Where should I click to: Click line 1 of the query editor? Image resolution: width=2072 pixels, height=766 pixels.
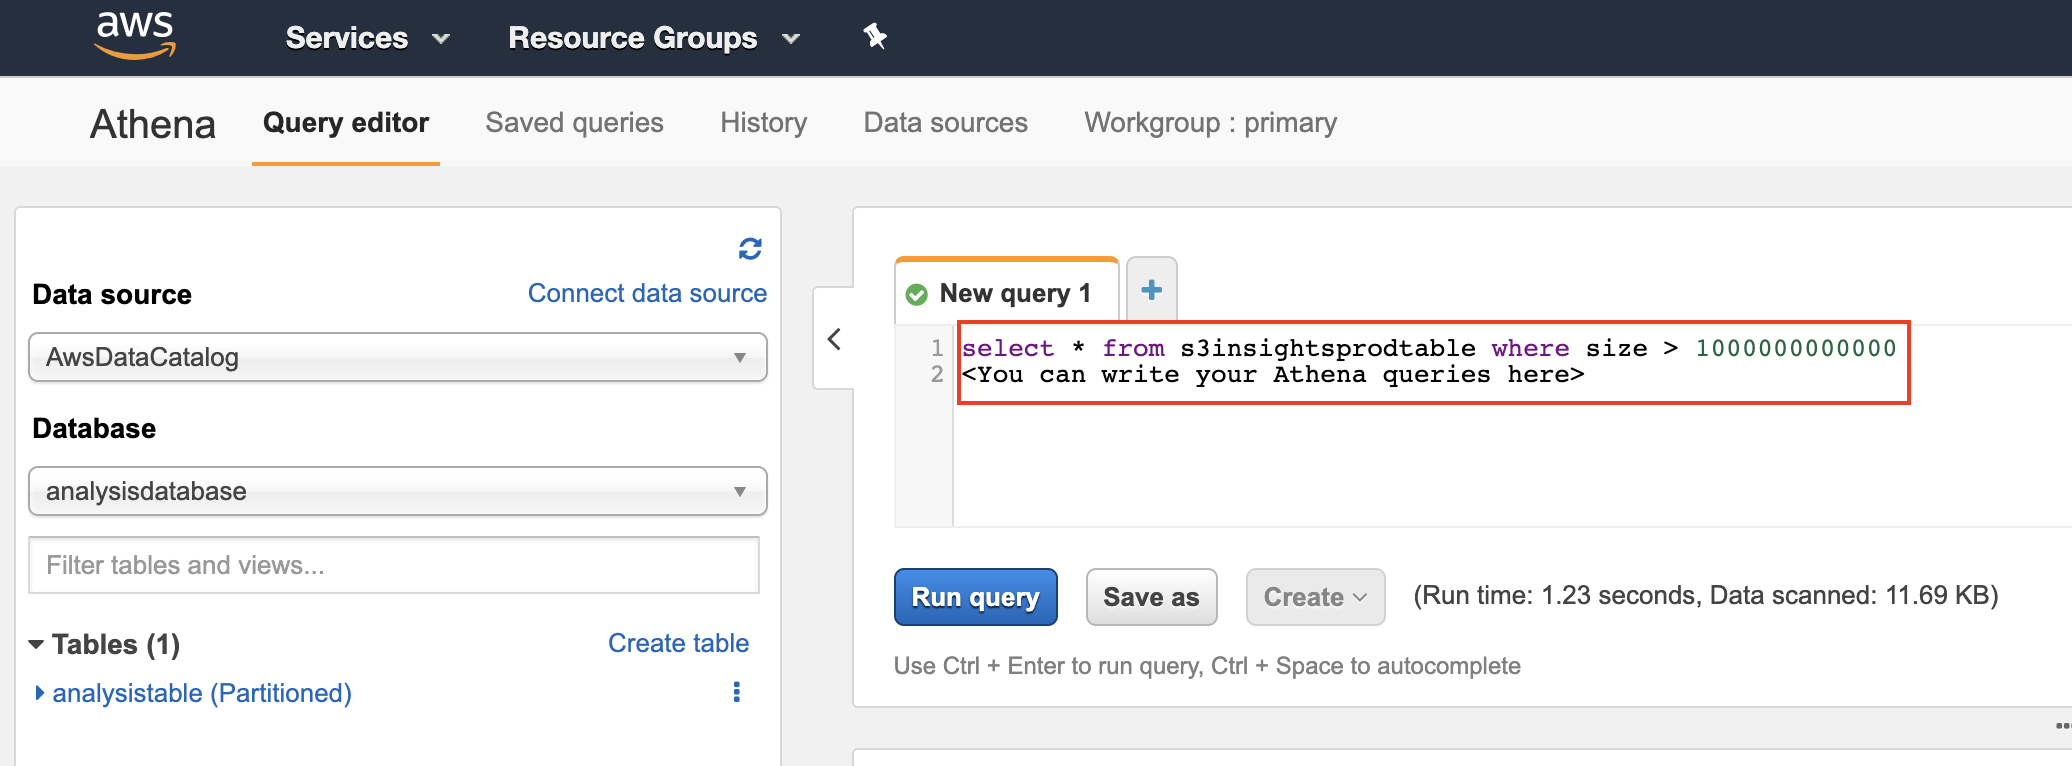tap(1428, 348)
